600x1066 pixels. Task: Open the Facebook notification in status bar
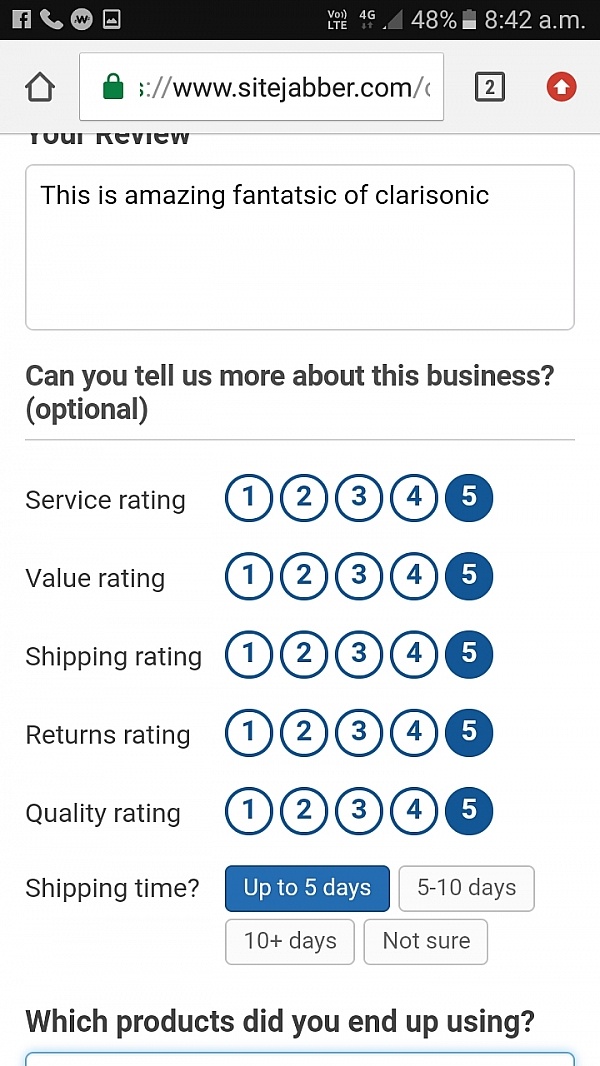click(22, 20)
